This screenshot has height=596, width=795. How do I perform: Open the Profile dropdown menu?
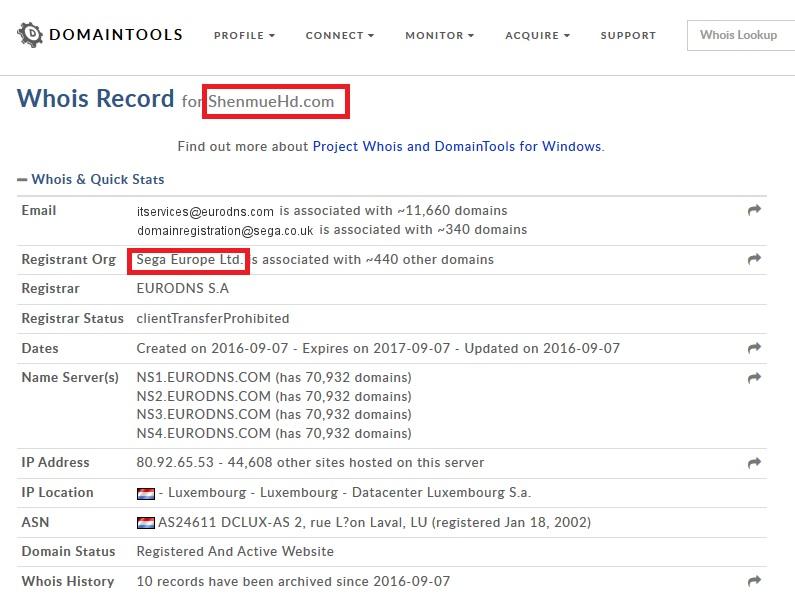coord(244,35)
